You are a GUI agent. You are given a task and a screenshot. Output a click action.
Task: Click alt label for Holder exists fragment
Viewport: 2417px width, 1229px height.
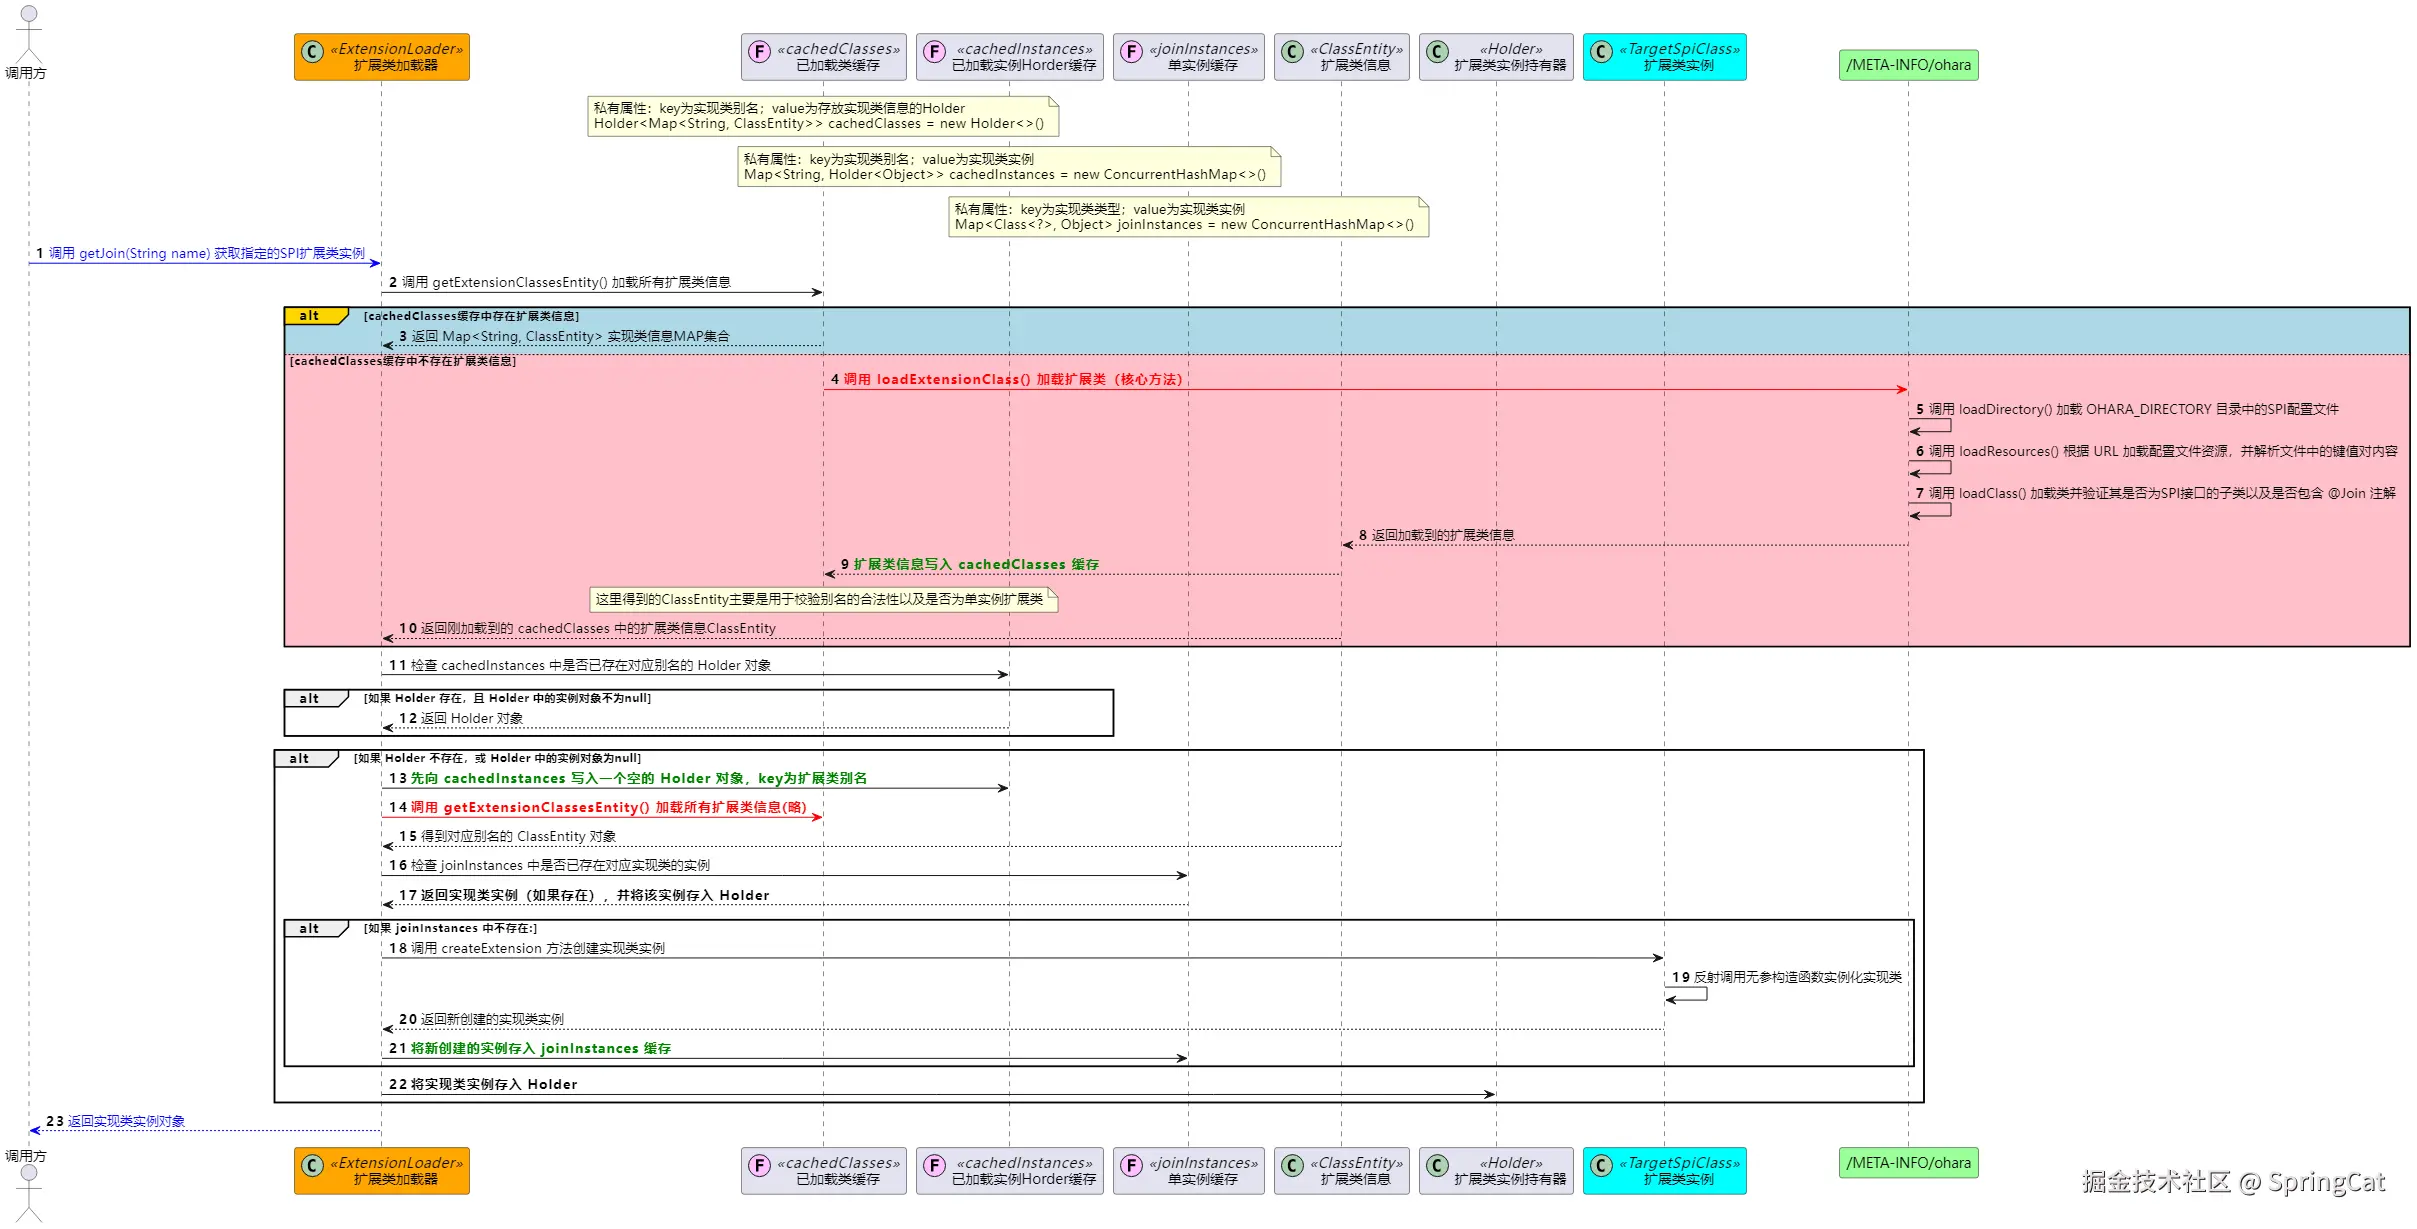tap(311, 699)
